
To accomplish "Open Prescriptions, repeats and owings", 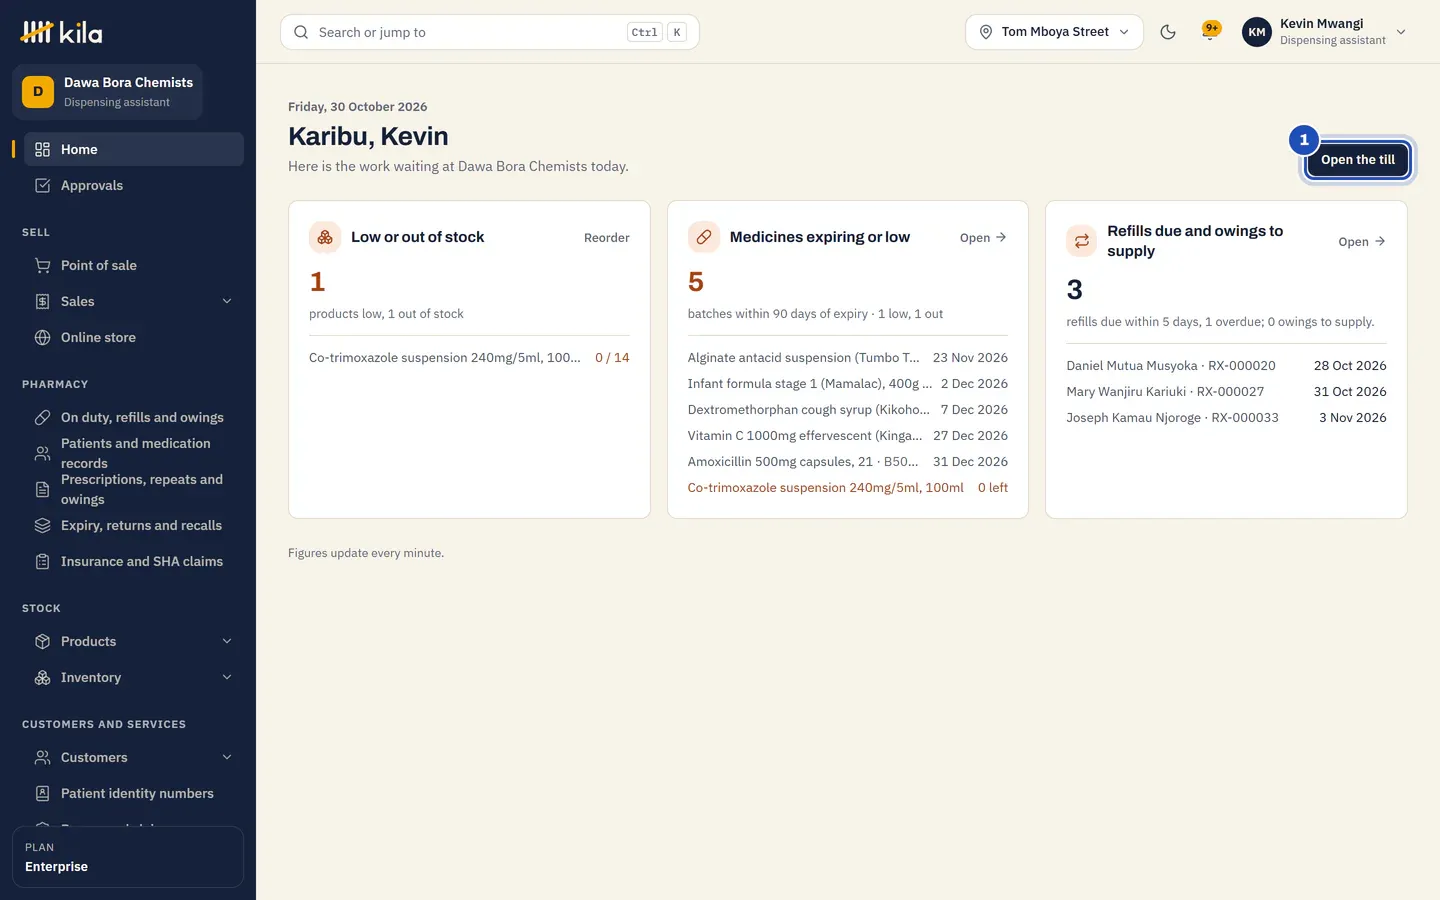I will (x=134, y=489).
